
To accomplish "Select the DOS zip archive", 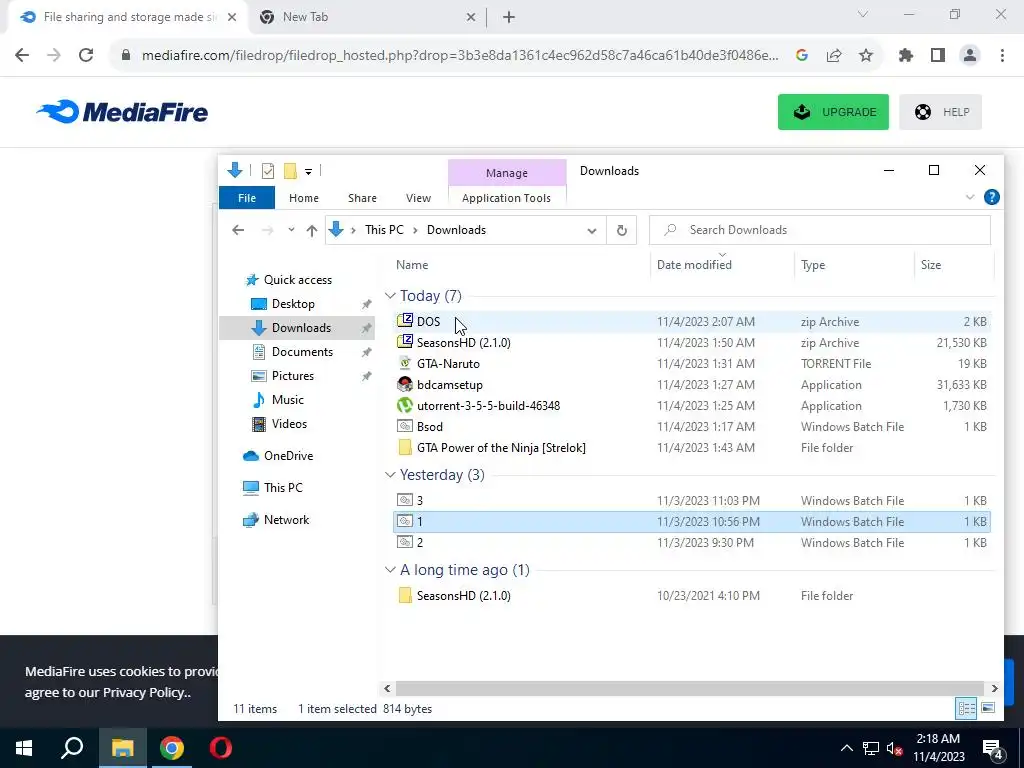I will [x=692, y=321].
